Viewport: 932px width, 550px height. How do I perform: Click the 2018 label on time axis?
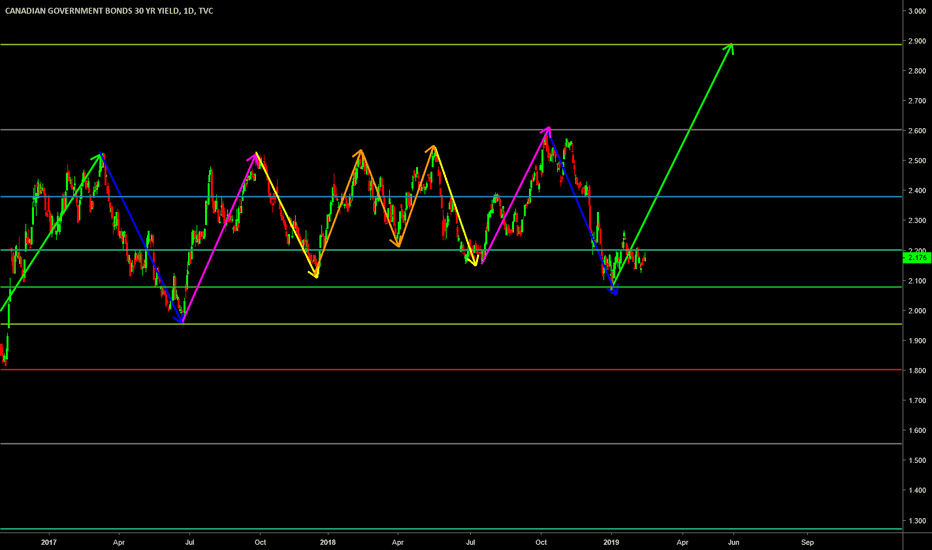click(x=328, y=542)
